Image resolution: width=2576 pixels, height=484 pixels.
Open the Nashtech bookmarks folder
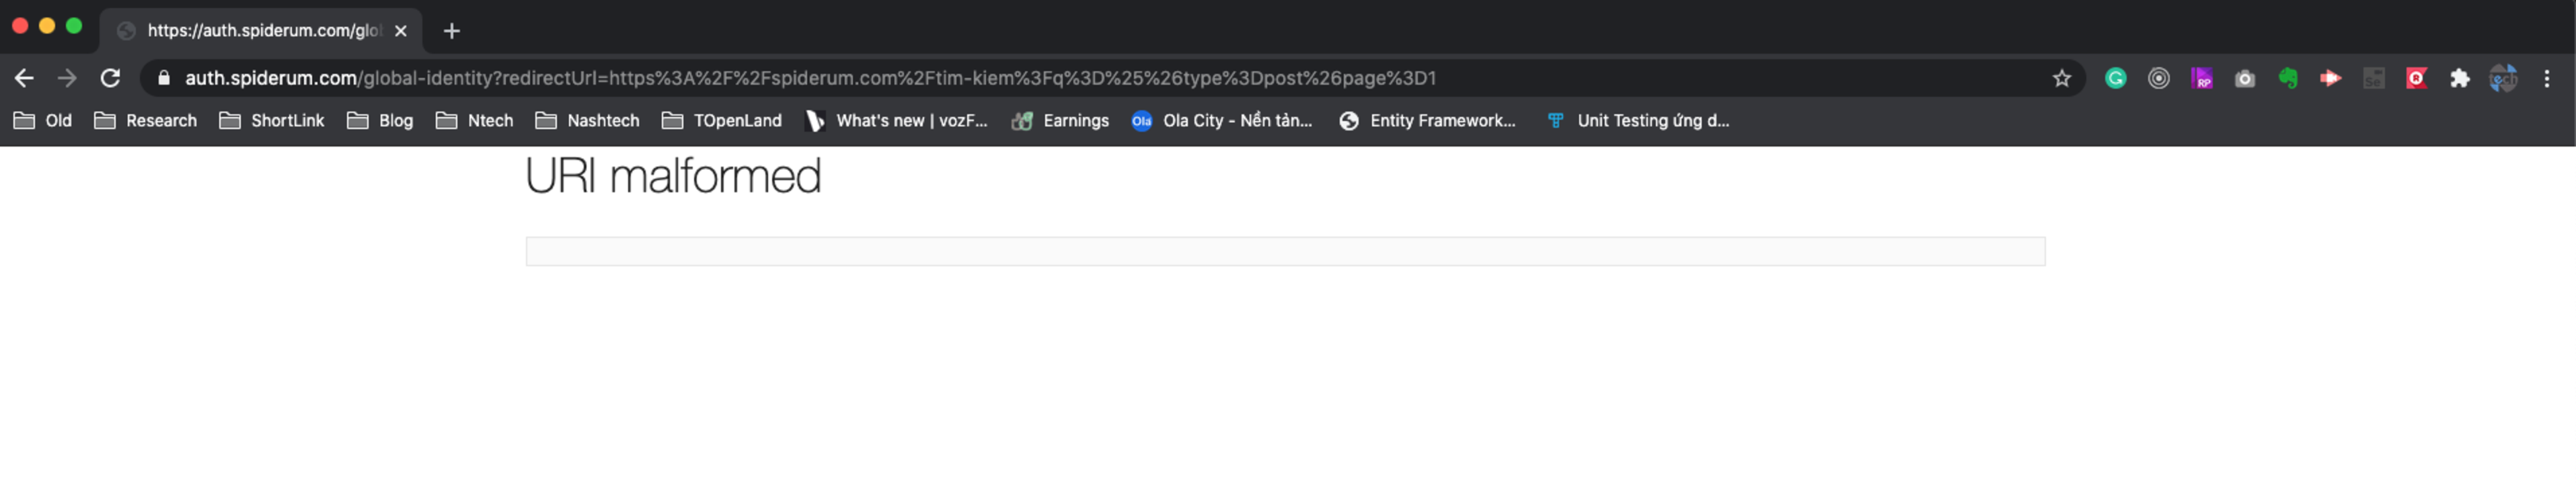pos(587,120)
